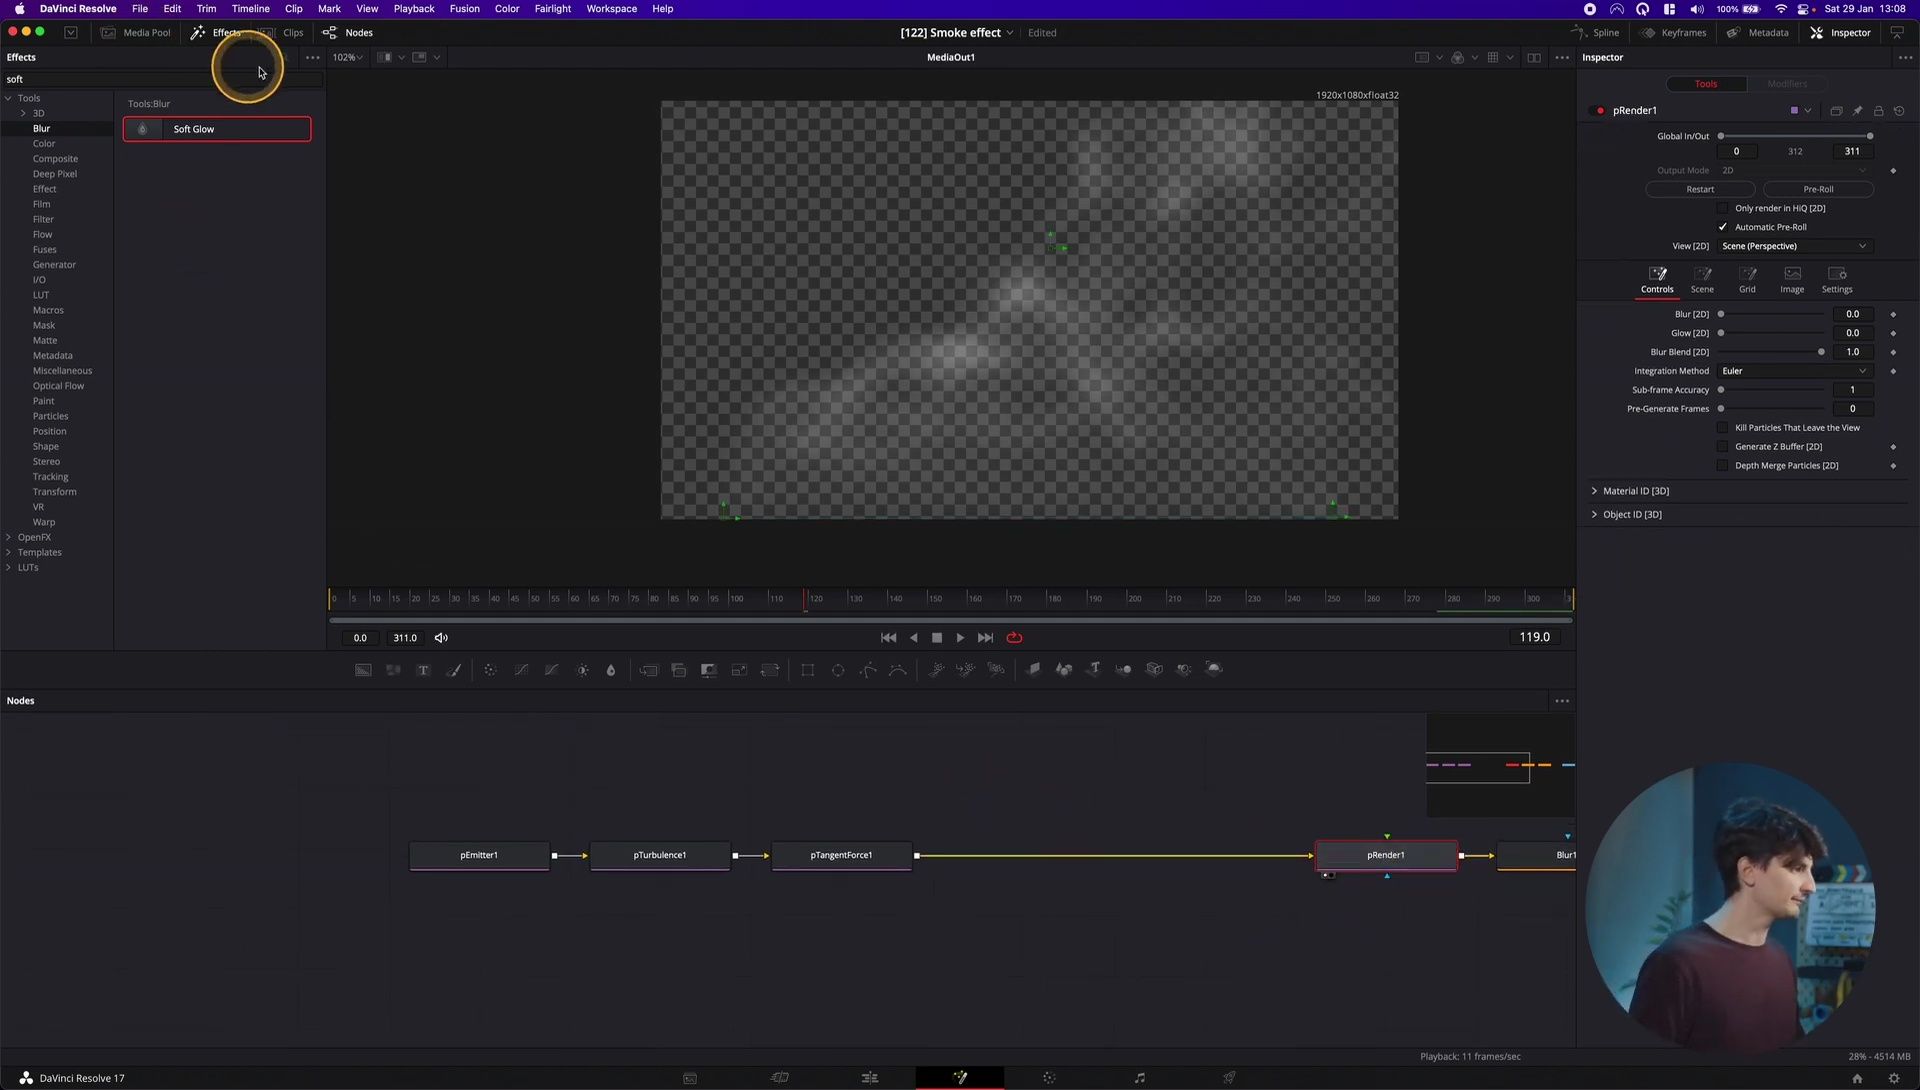Open the Workspace menu

click(x=611, y=9)
